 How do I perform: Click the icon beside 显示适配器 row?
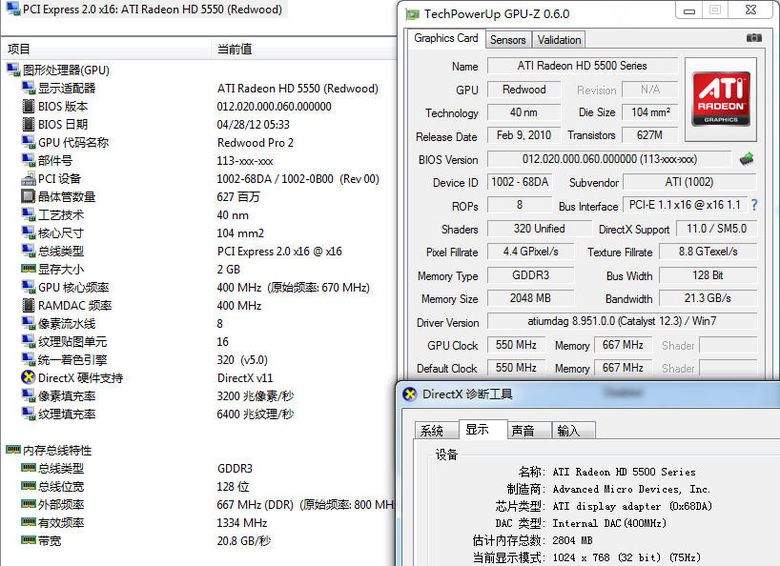[28, 88]
